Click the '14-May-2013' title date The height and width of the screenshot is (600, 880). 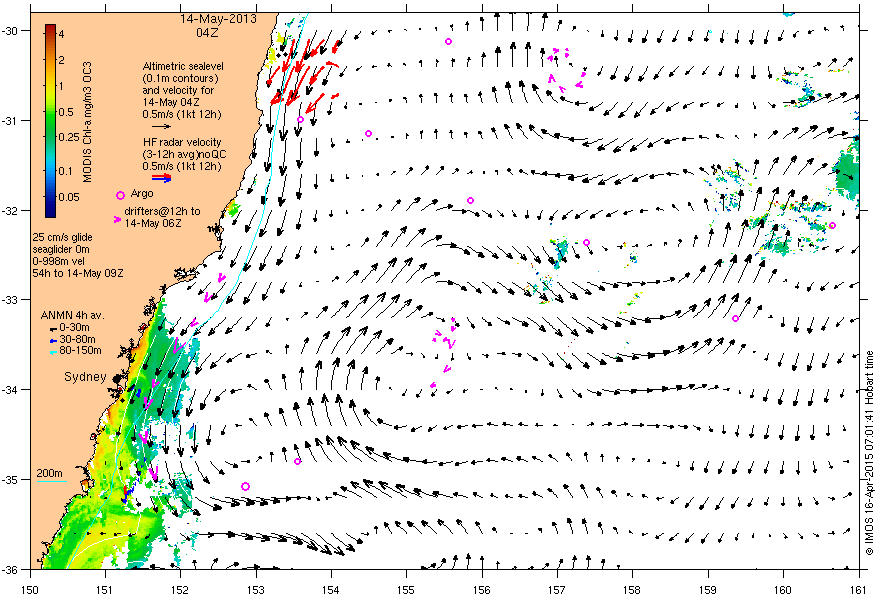pos(218,19)
